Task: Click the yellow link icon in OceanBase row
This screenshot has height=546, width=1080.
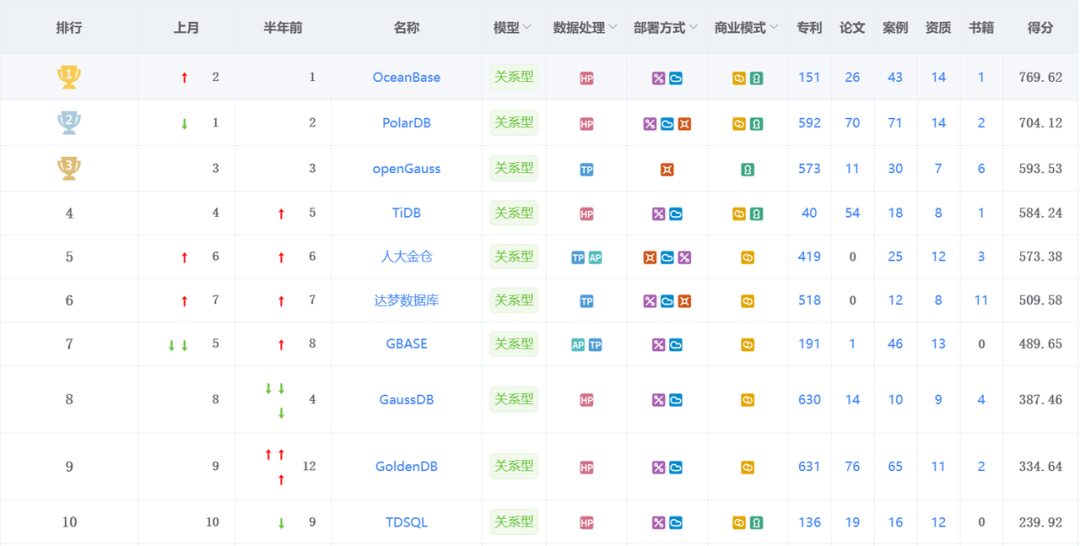Action: click(x=739, y=78)
